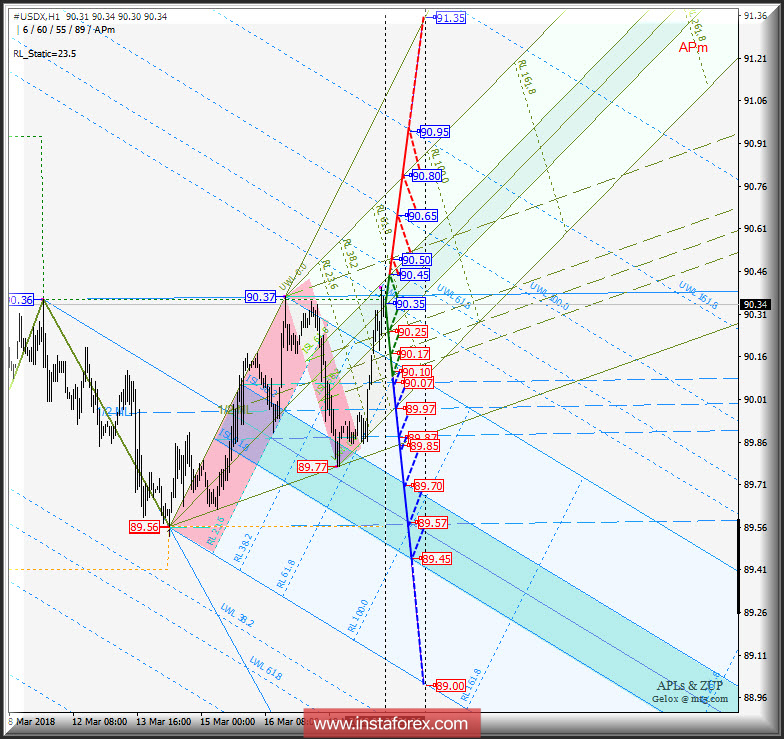Click the 90.07 red level label
Screen dimensions: 784x739
(x=418, y=383)
